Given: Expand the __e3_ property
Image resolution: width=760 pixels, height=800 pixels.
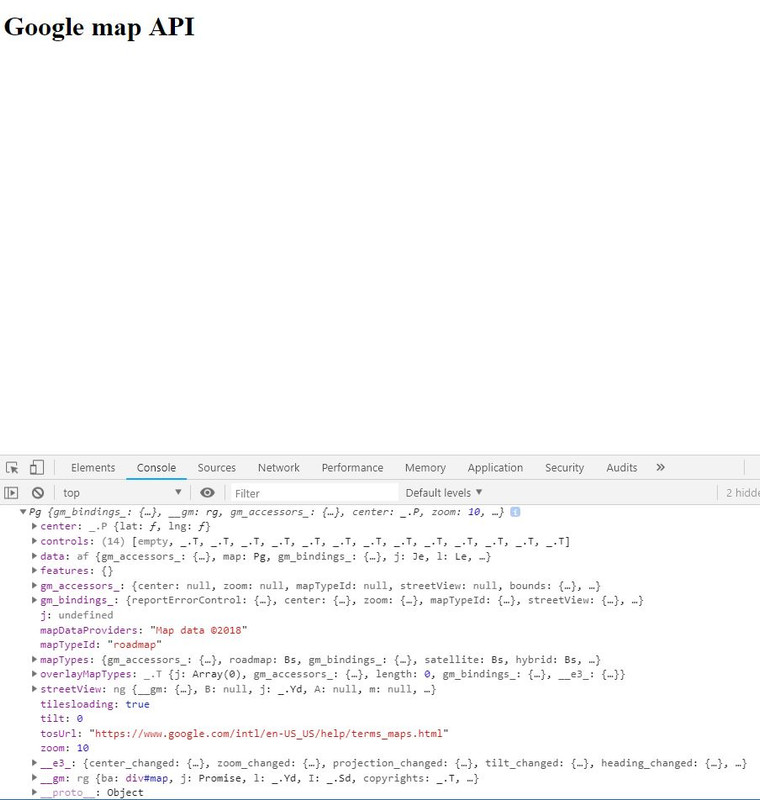Looking at the screenshot, I should [x=34, y=763].
